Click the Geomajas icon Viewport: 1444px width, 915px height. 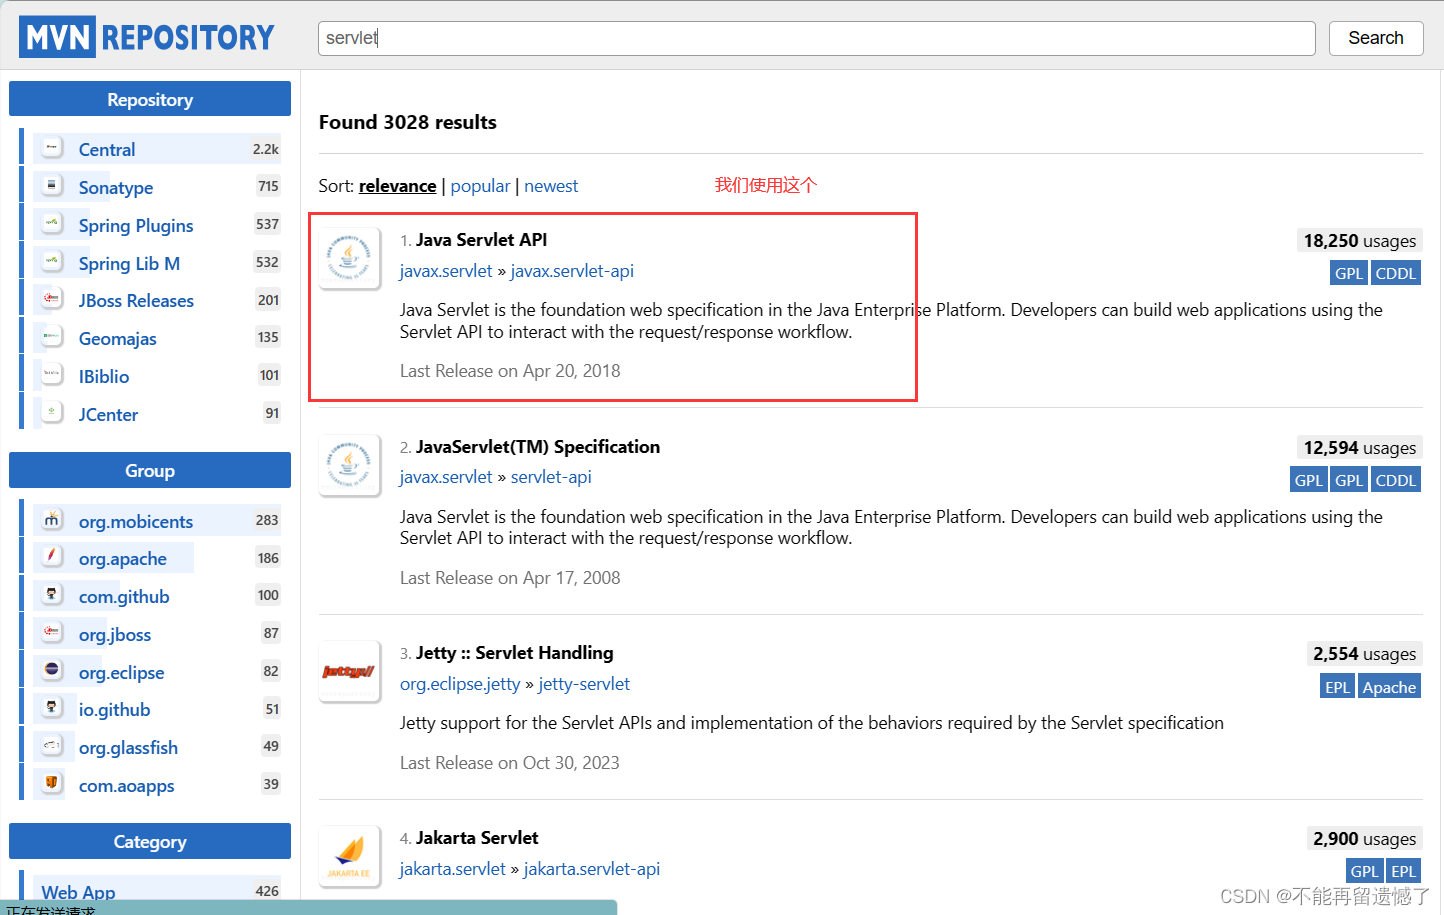click(x=51, y=336)
